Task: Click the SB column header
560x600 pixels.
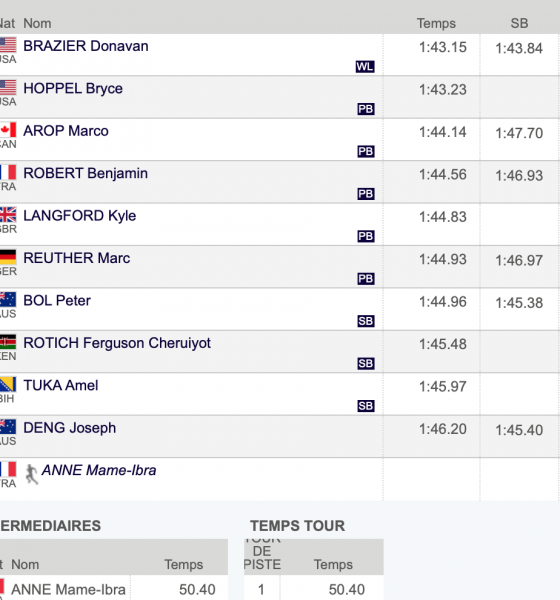Action: 519,23
